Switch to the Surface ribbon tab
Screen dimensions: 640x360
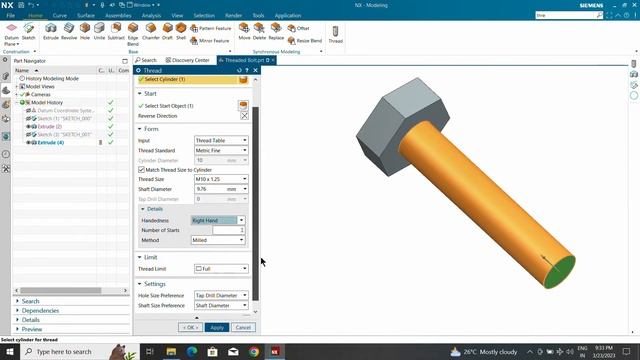click(86, 16)
